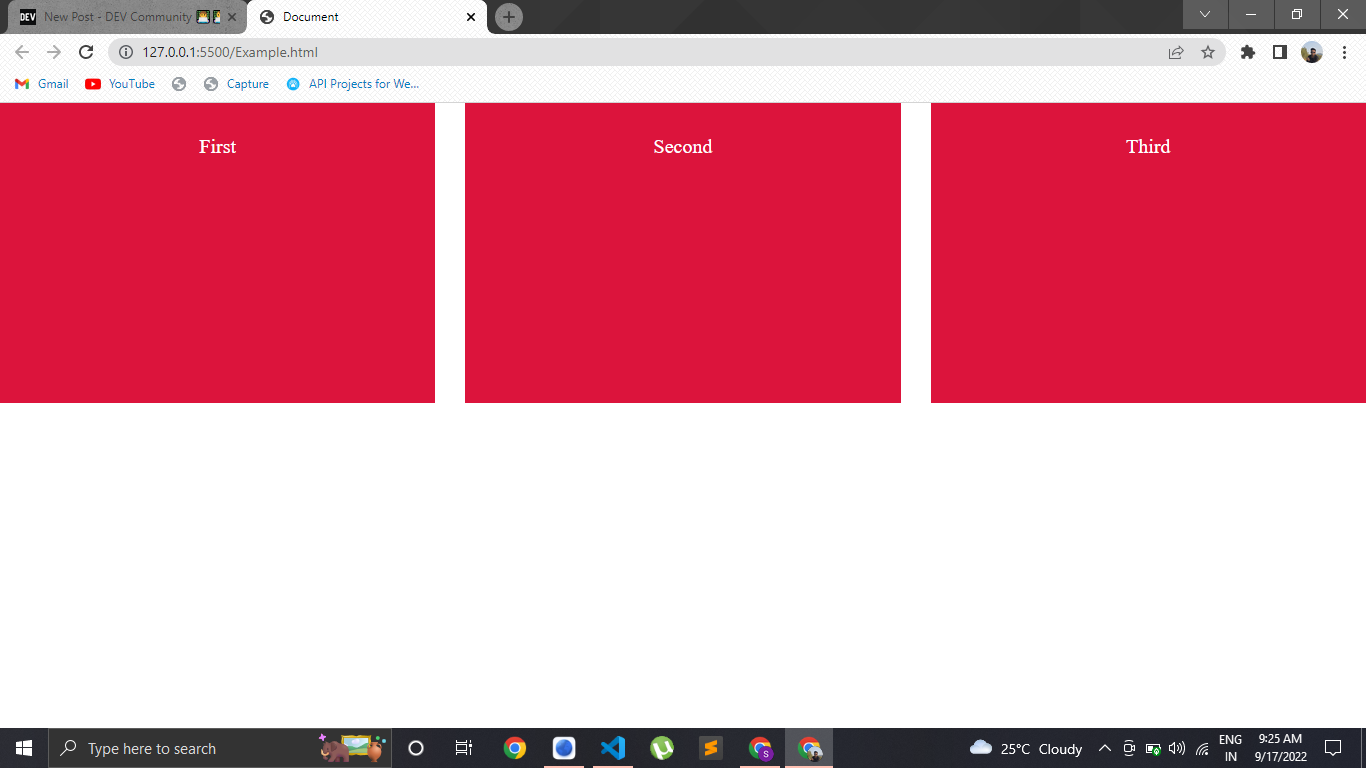Image resolution: width=1366 pixels, height=768 pixels.
Task: Go back to the previous page
Action: pos(22,52)
